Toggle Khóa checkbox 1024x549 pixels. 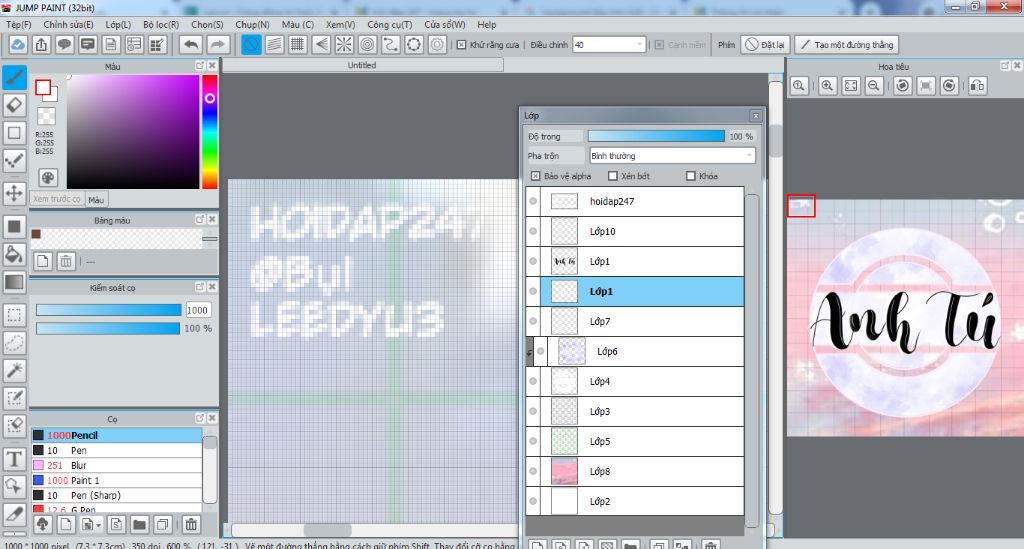(x=690, y=176)
